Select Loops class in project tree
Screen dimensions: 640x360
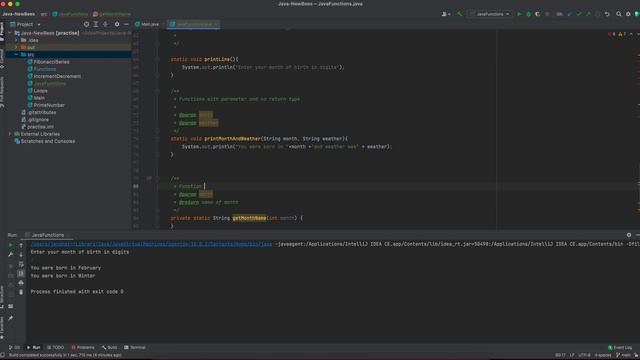pos(38,91)
